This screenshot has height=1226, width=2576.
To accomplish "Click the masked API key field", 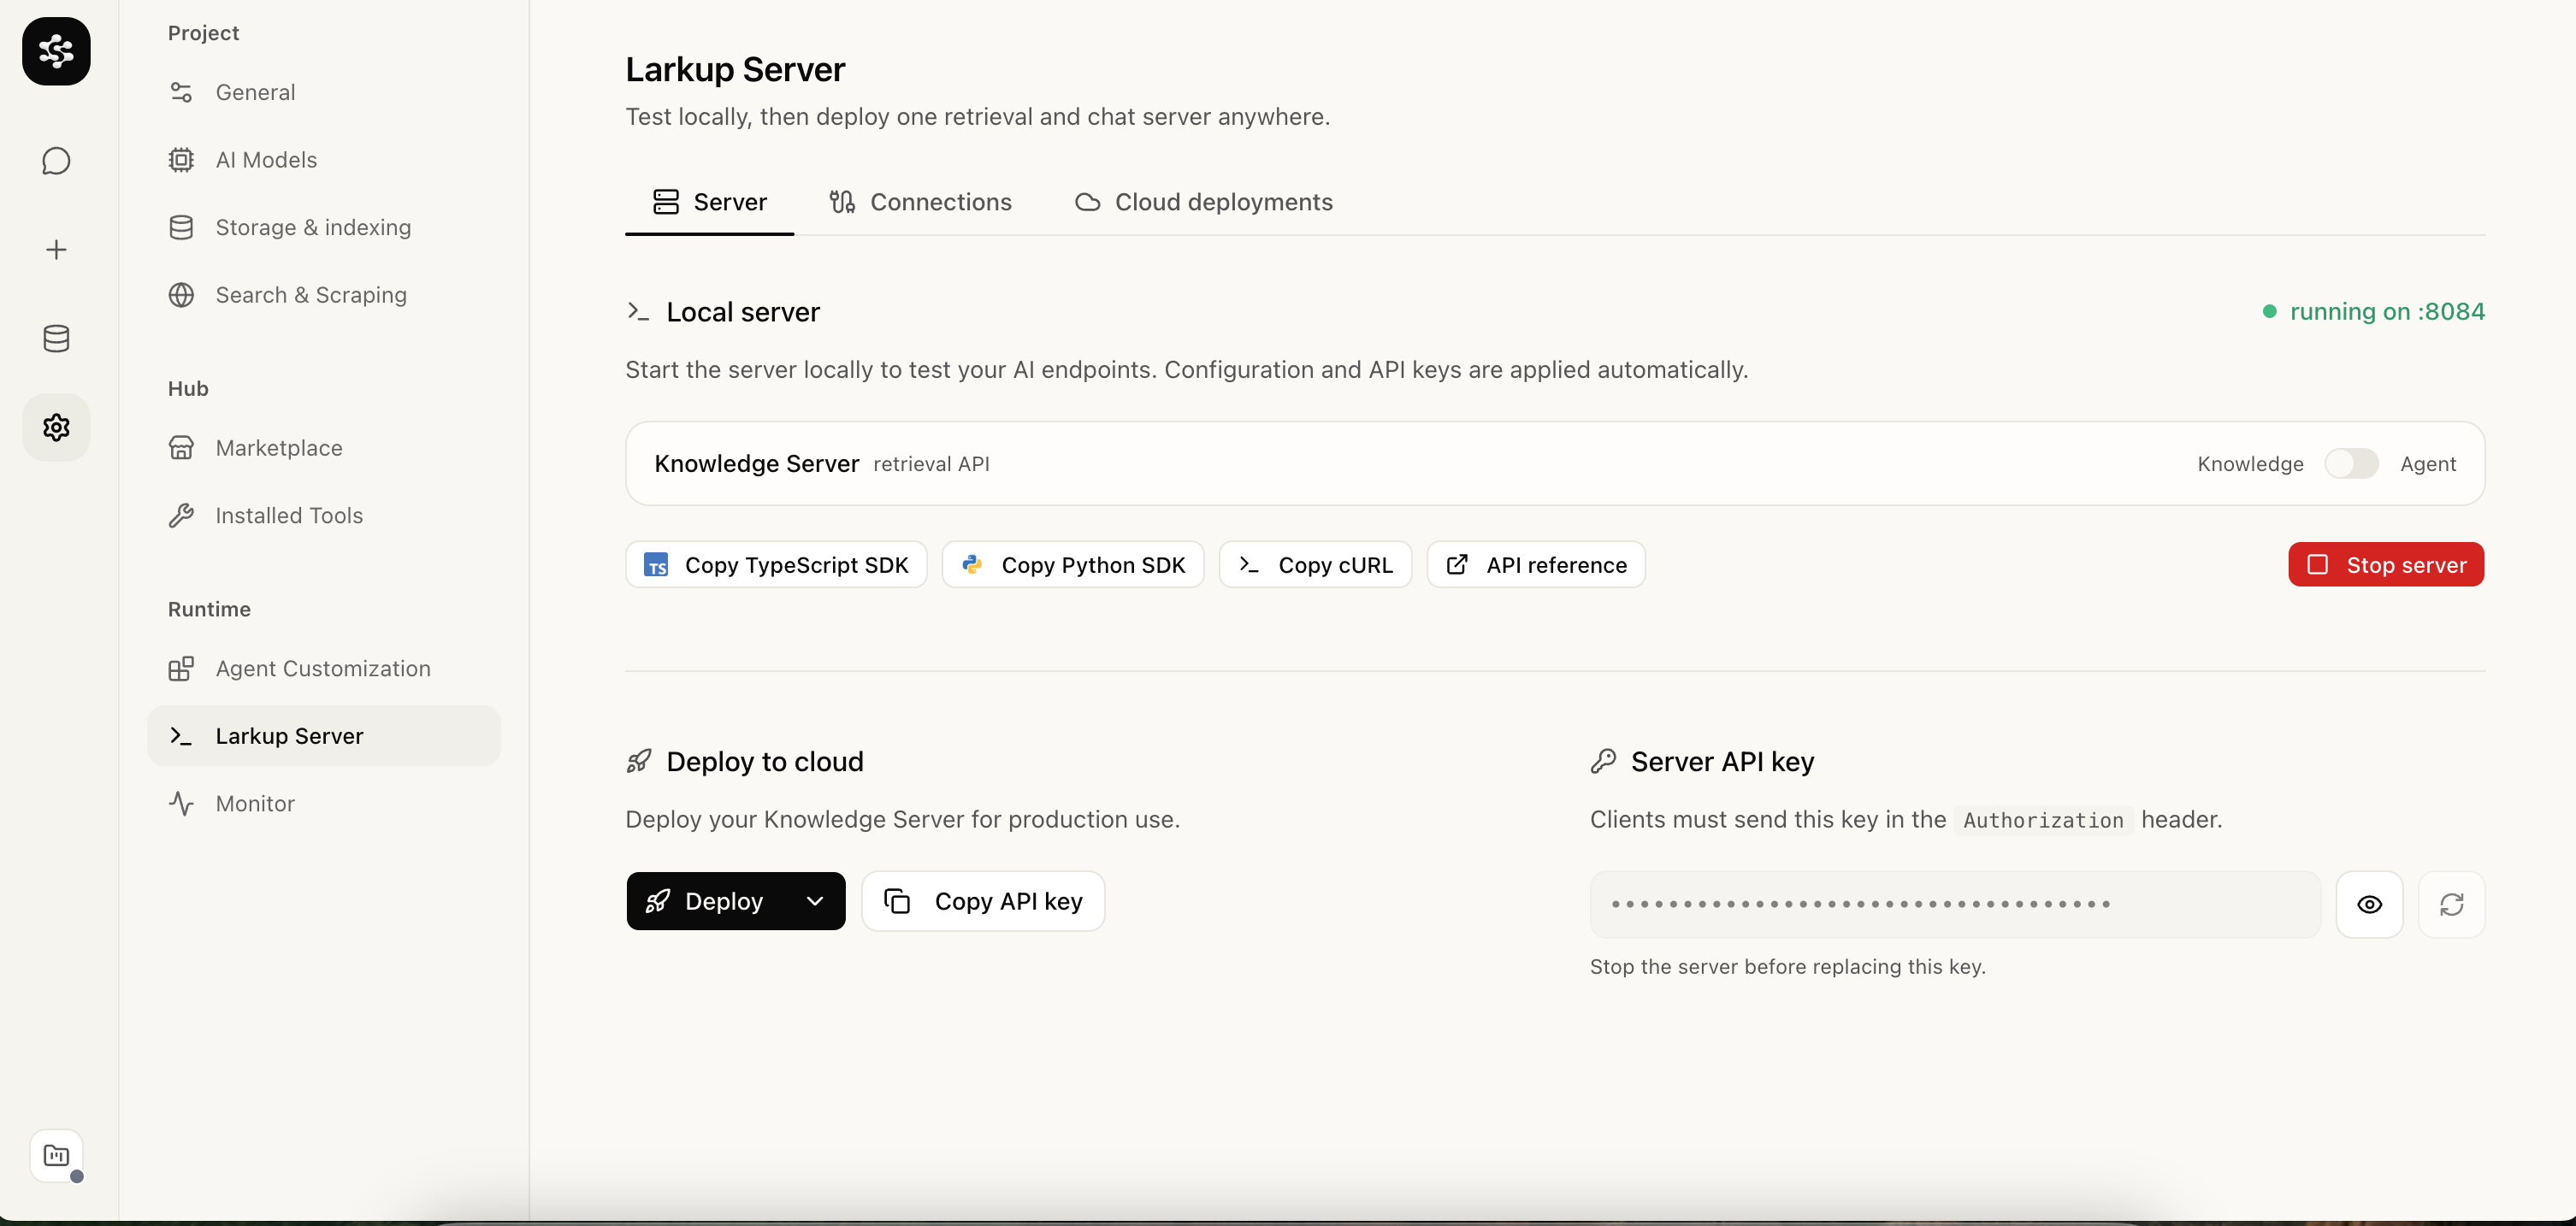I will tap(1955, 904).
